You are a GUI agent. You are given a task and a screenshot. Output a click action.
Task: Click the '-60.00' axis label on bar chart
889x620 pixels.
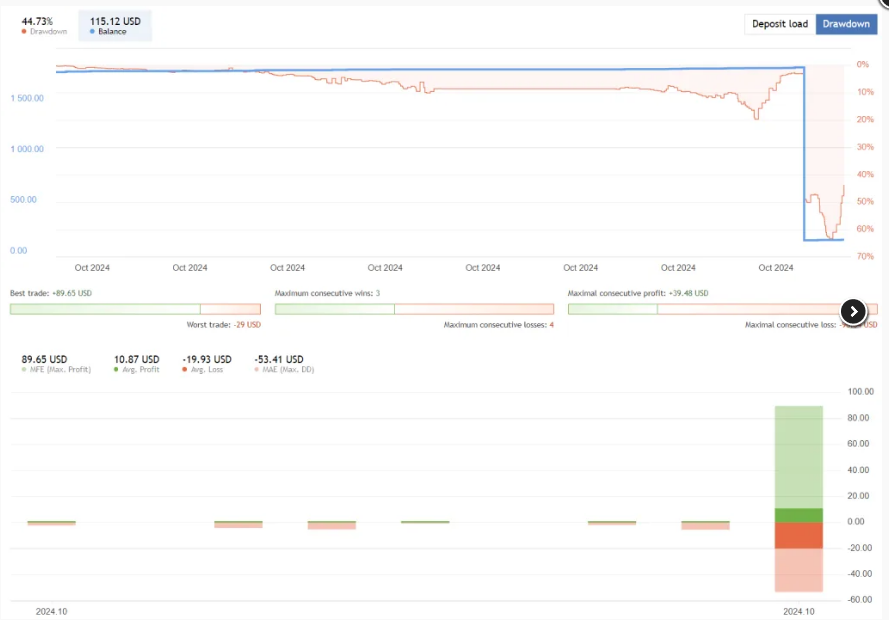point(860,600)
